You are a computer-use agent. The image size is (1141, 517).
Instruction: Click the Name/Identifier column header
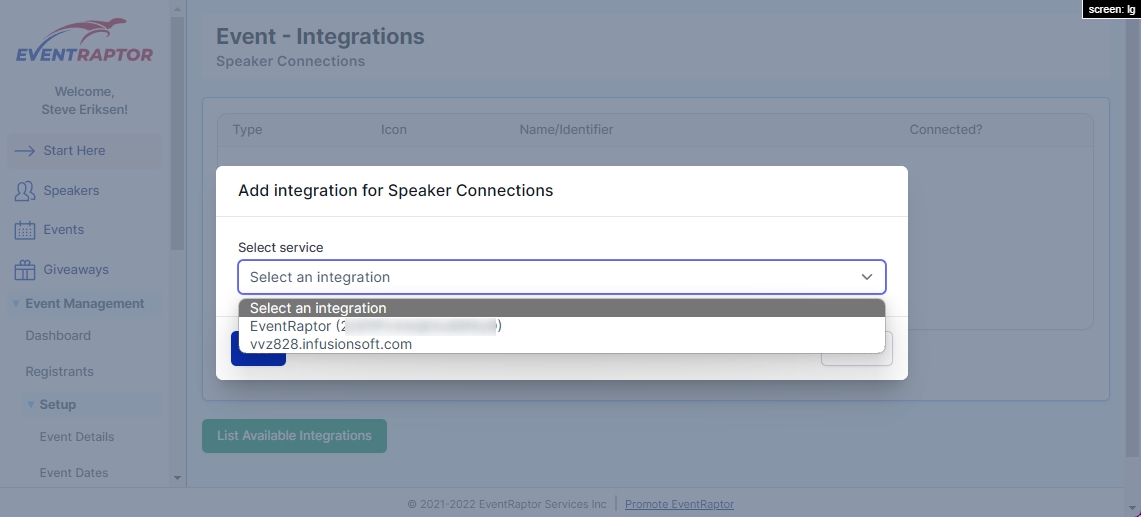[566, 130]
